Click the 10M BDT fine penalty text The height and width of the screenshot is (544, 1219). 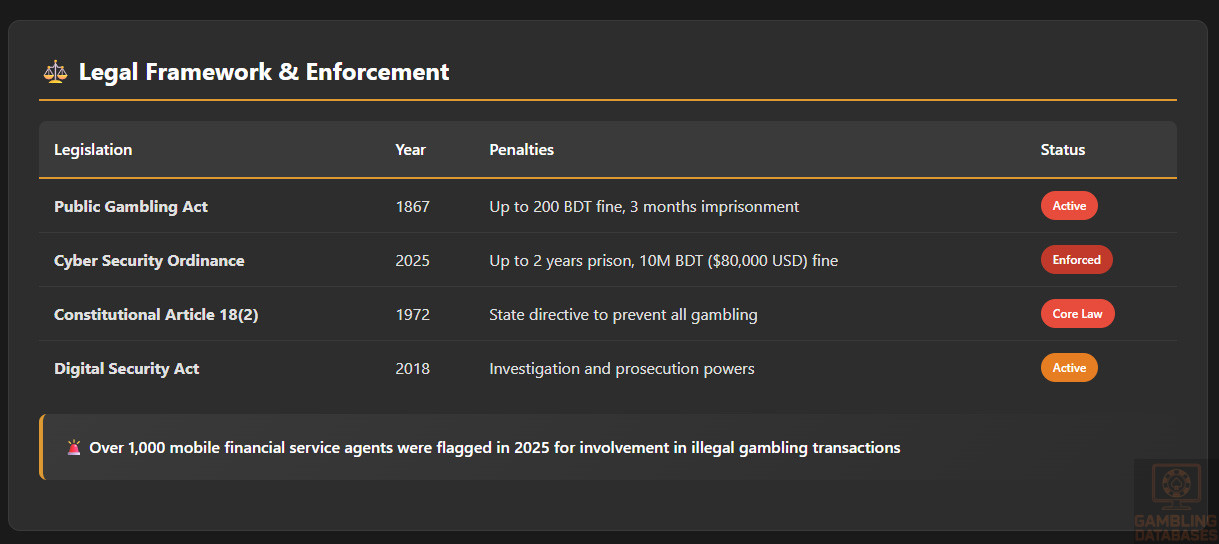pyautogui.click(x=663, y=261)
